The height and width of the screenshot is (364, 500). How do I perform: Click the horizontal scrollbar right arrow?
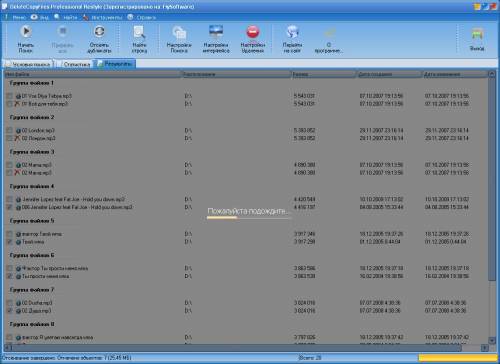point(485,348)
